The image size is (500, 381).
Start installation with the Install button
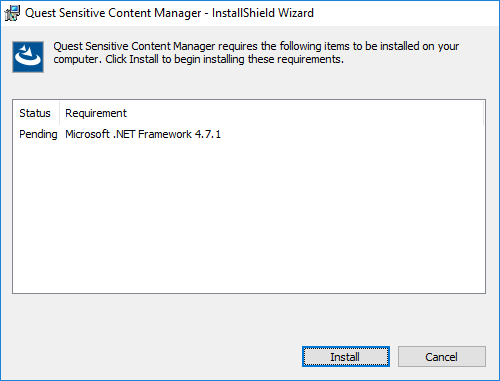[346, 357]
